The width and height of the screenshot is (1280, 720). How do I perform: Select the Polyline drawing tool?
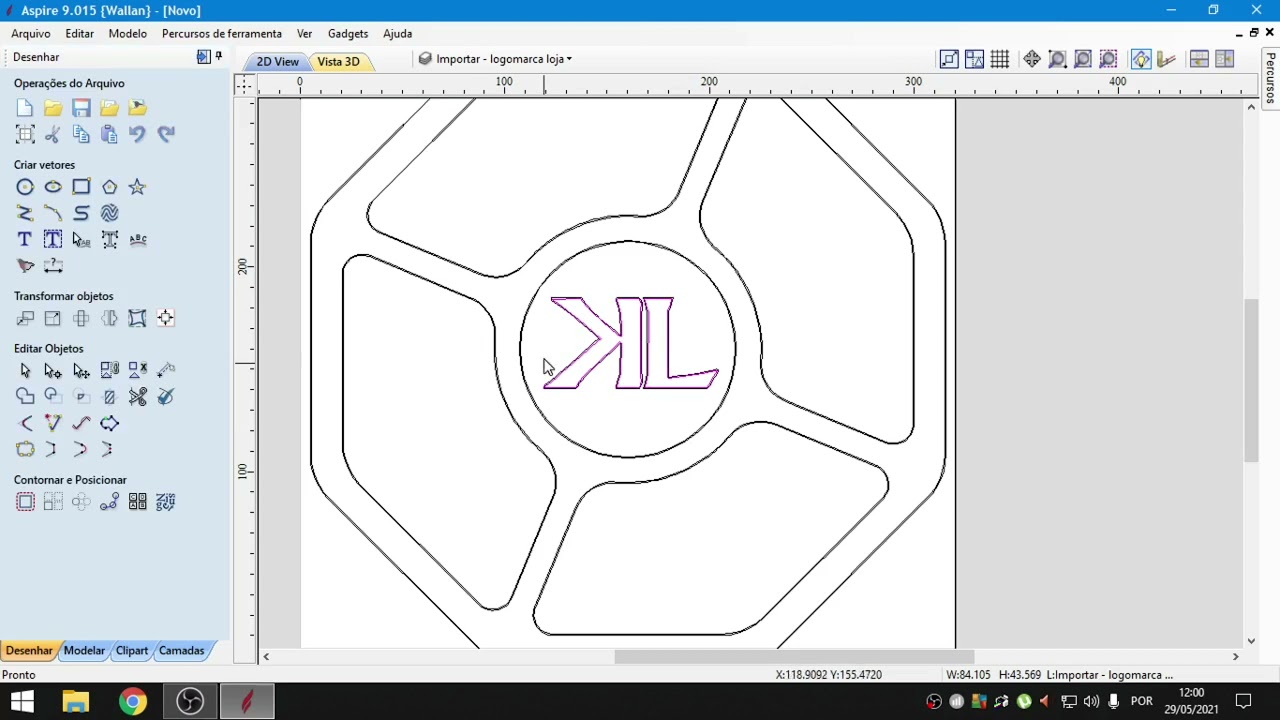coord(25,213)
